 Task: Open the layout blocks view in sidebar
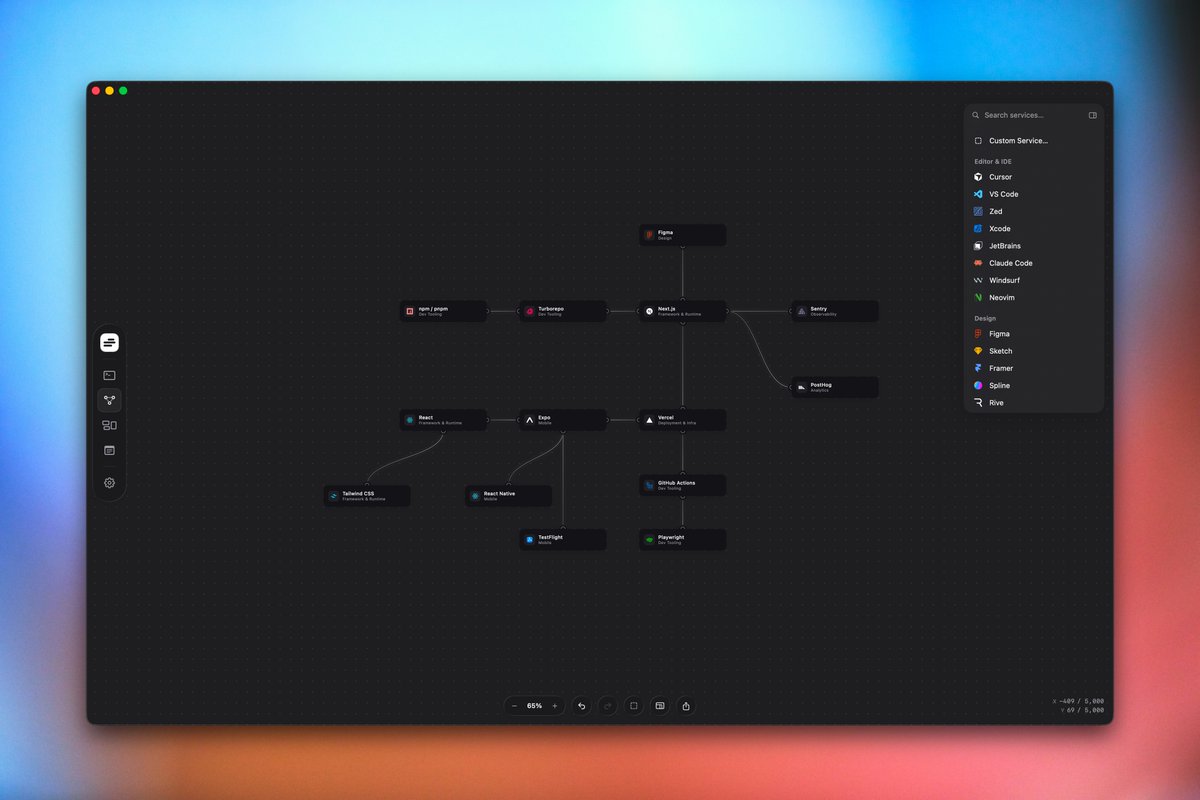pyautogui.click(x=109, y=425)
